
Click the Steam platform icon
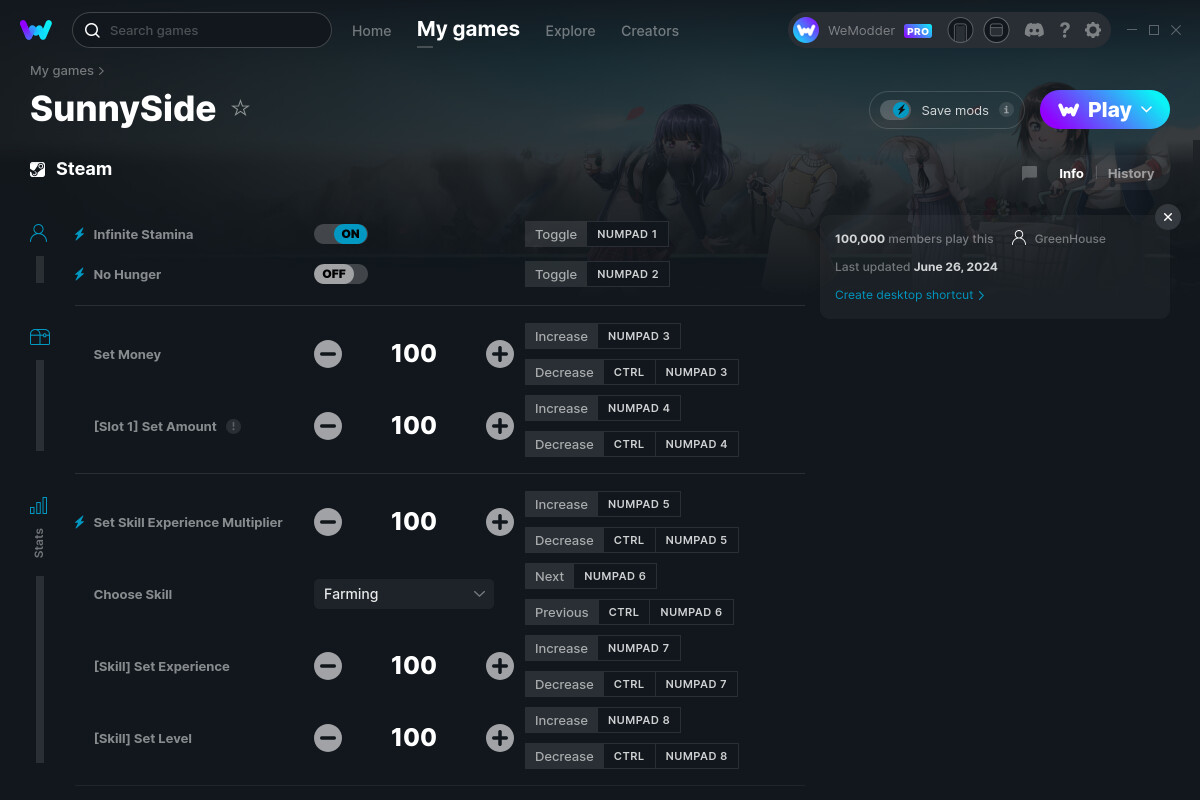[x=38, y=168]
